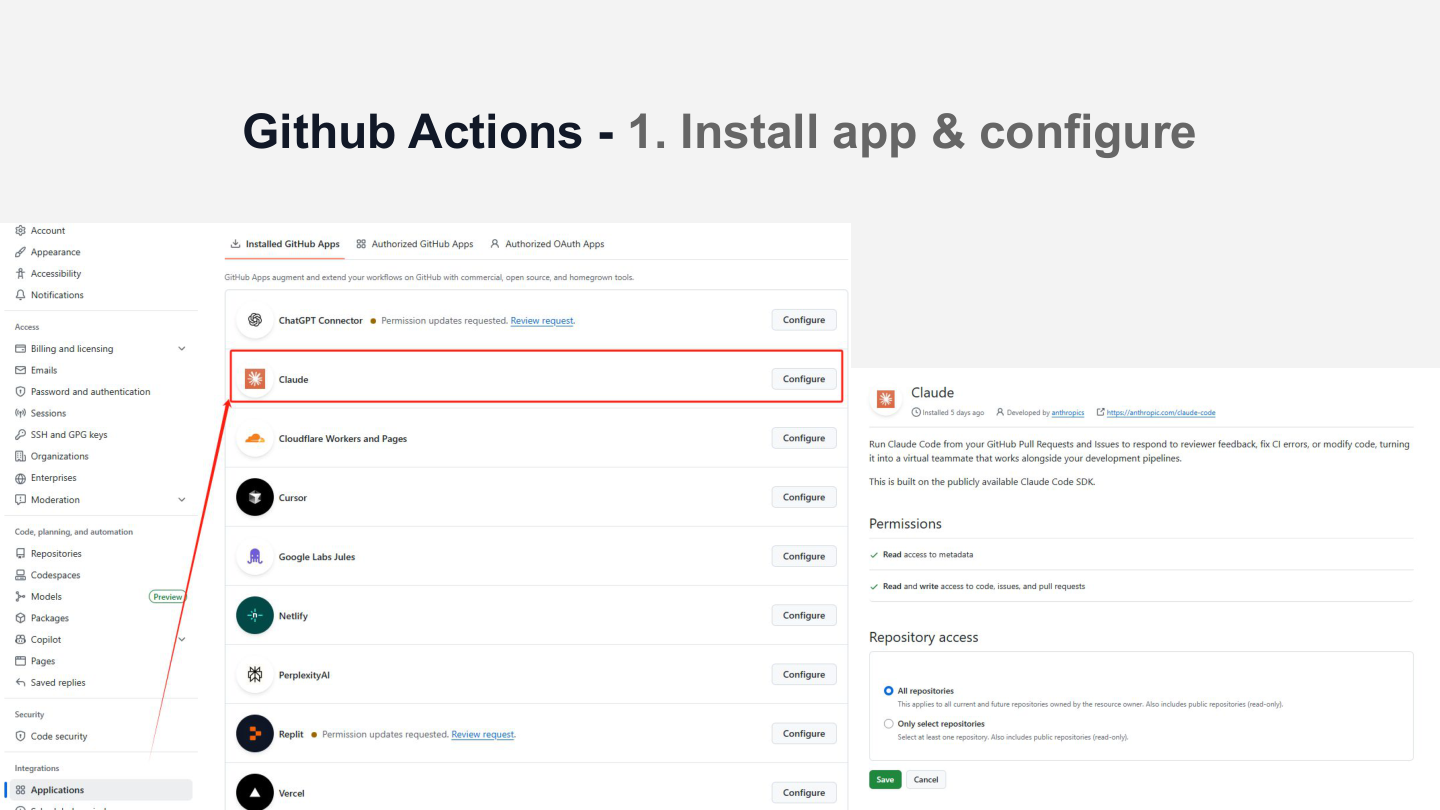The width and height of the screenshot is (1440, 810).
Task: Click the ChatGPT Connector app icon
Action: click(255, 320)
